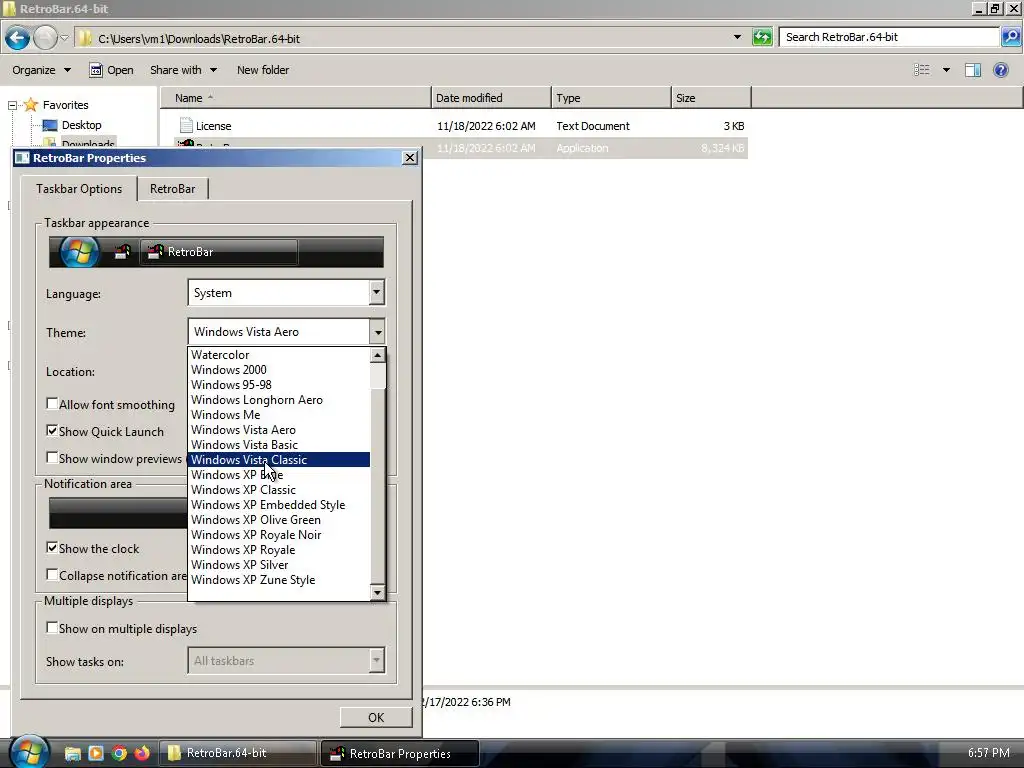The height and width of the screenshot is (768, 1024).
Task: Click the Explorer back arrow button
Action: click(x=18, y=38)
